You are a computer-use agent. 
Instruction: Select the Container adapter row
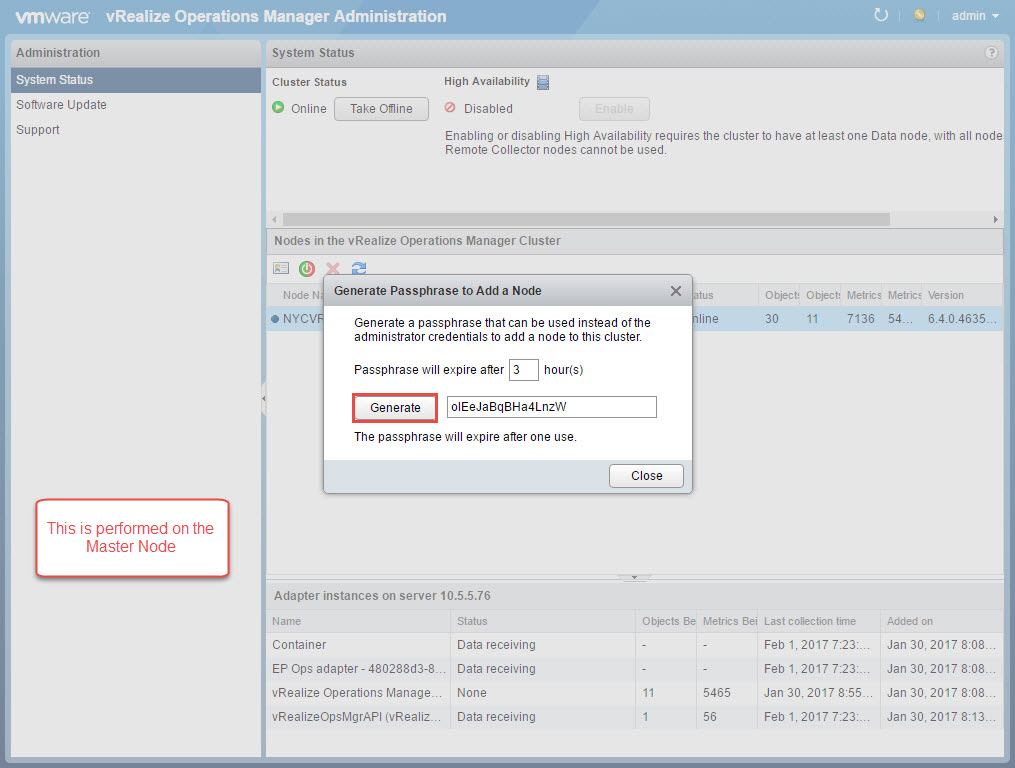pos(635,645)
